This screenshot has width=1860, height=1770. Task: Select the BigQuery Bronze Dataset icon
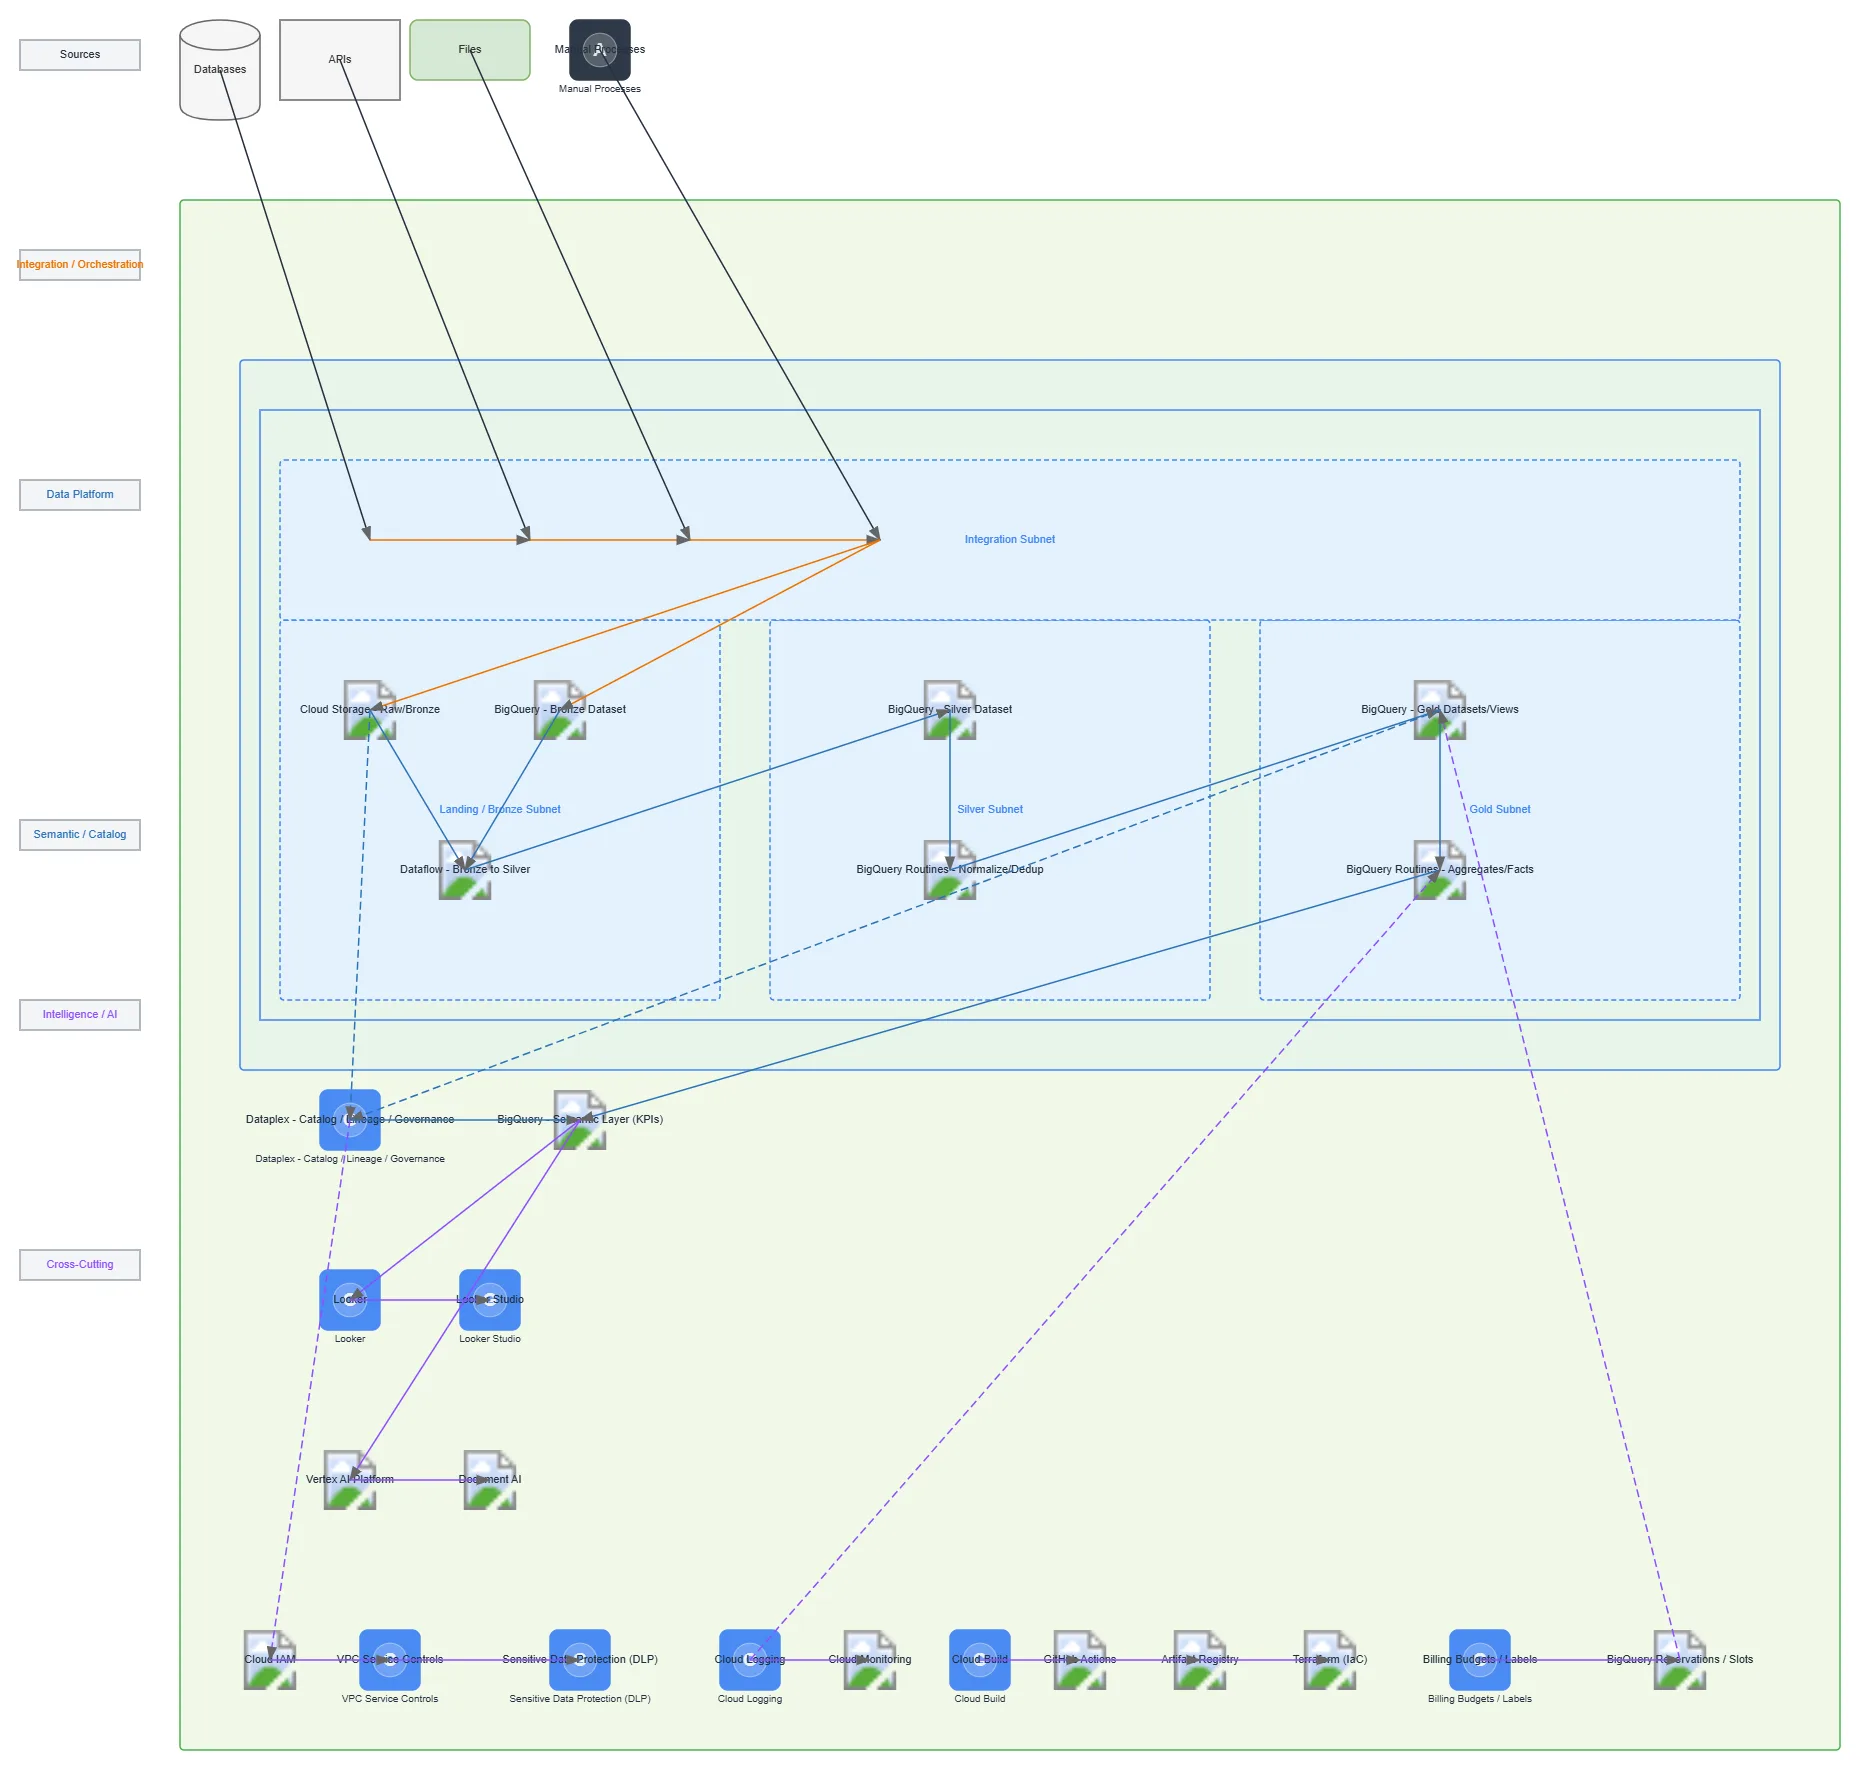click(560, 710)
